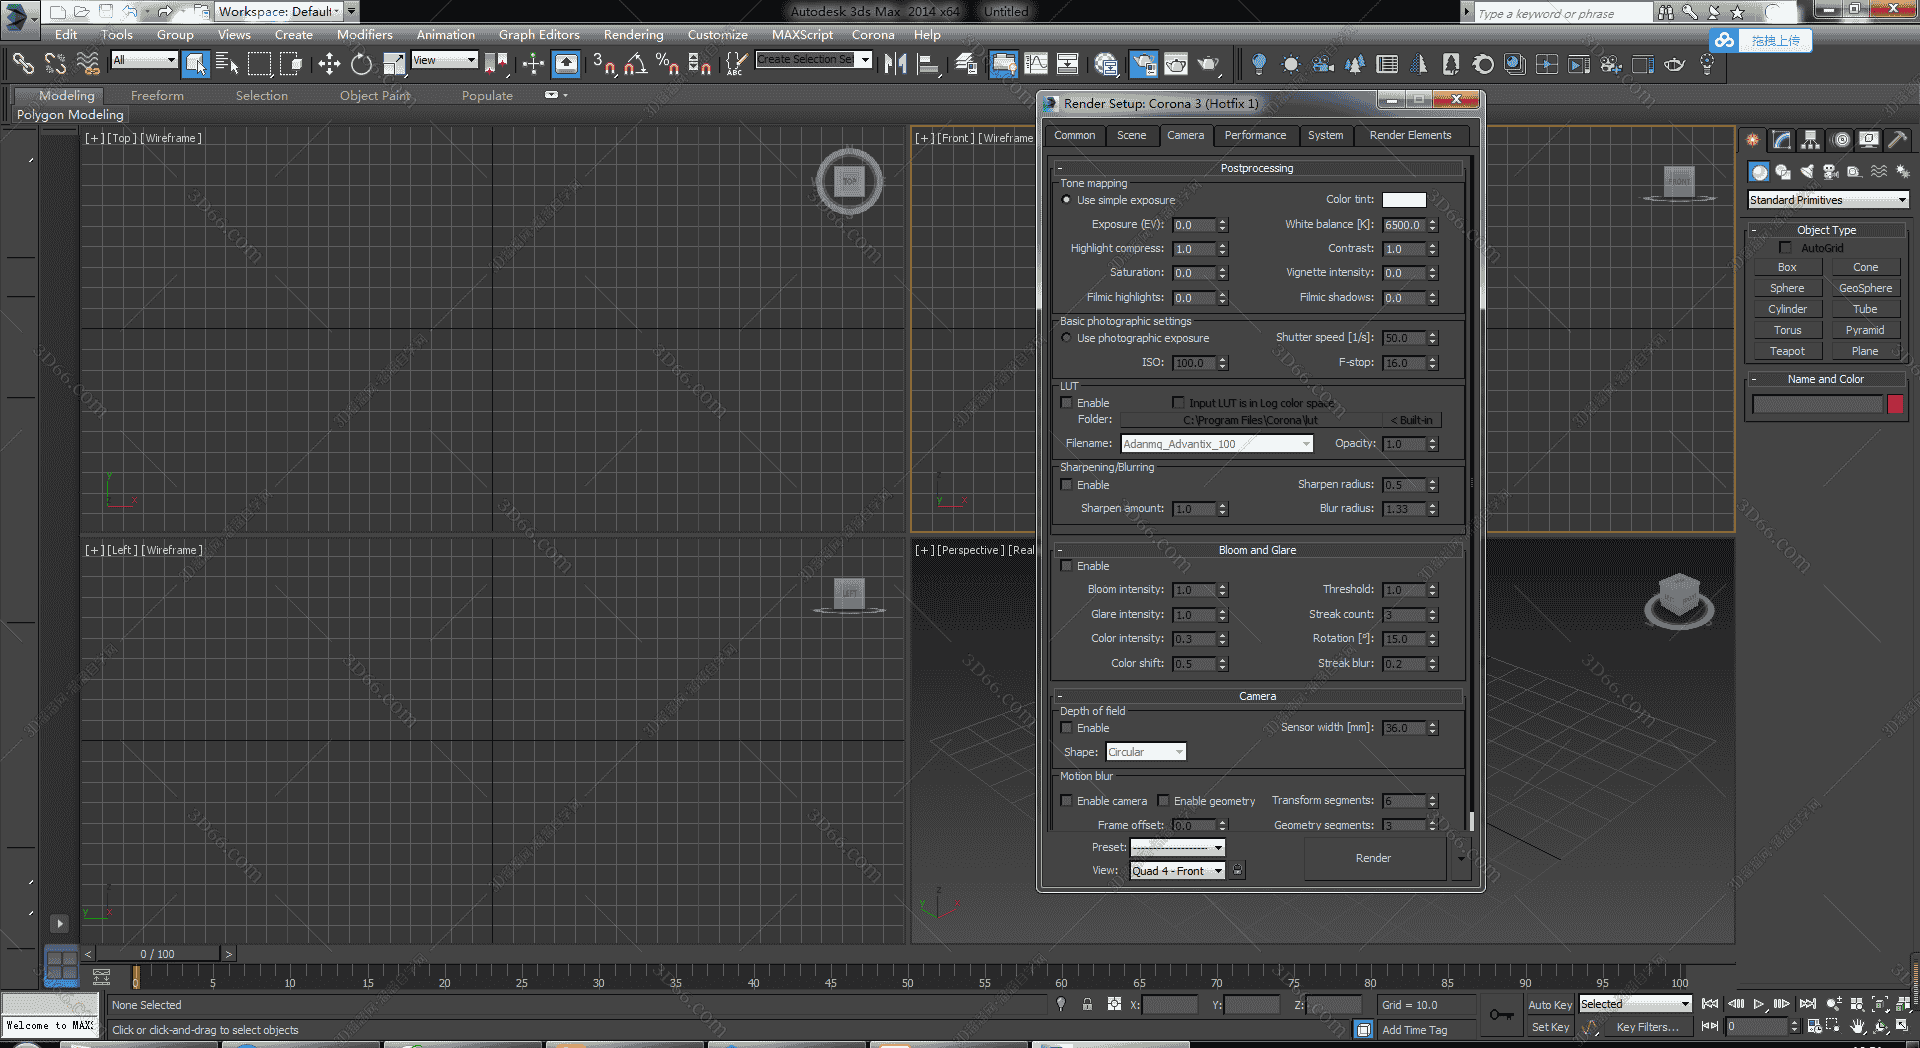Screen dimensions: 1920x1048
Task: Select the Rotate tool
Action: [361, 65]
